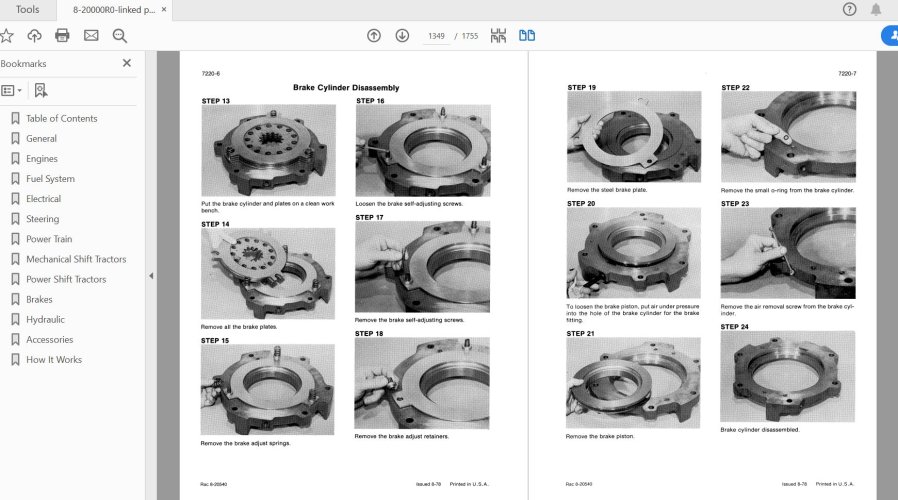This screenshot has width=898, height=500.
Task: Open bookmarks options dropdown menu
Action: (x=12, y=90)
